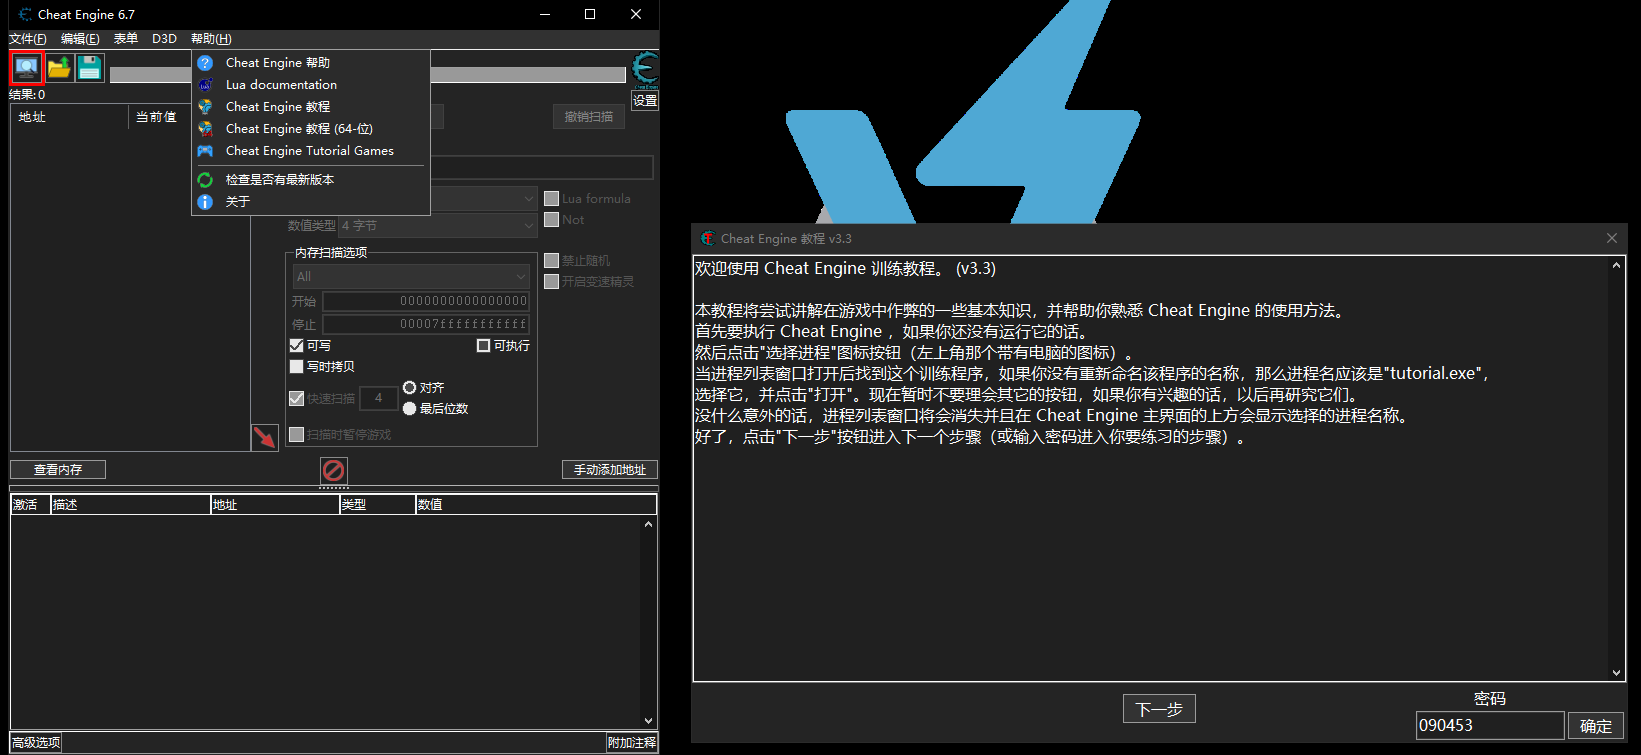
Task: Click icon beside Cheat Engine 教程 (64-位)
Action: (x=205, y=129)
